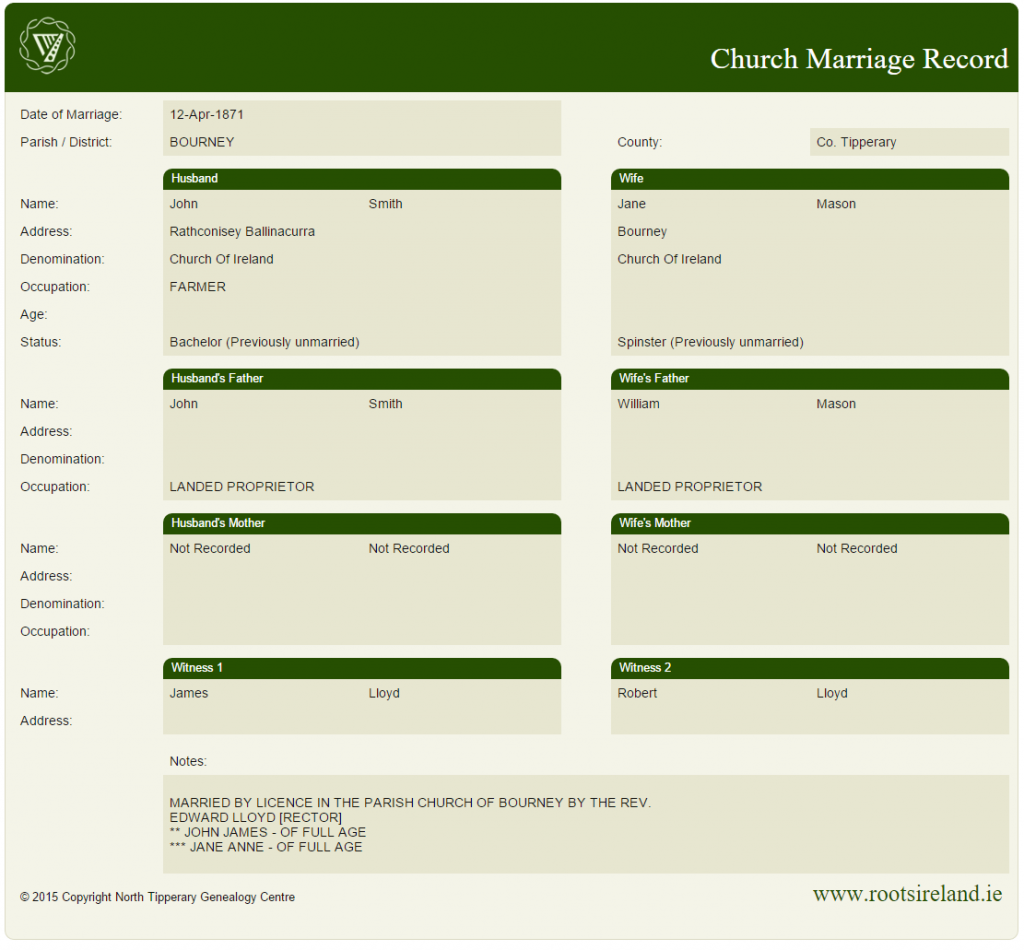Select the date of marriage field 12-Apr-1871
The image size is (1024, 950).
pos(207,115)
